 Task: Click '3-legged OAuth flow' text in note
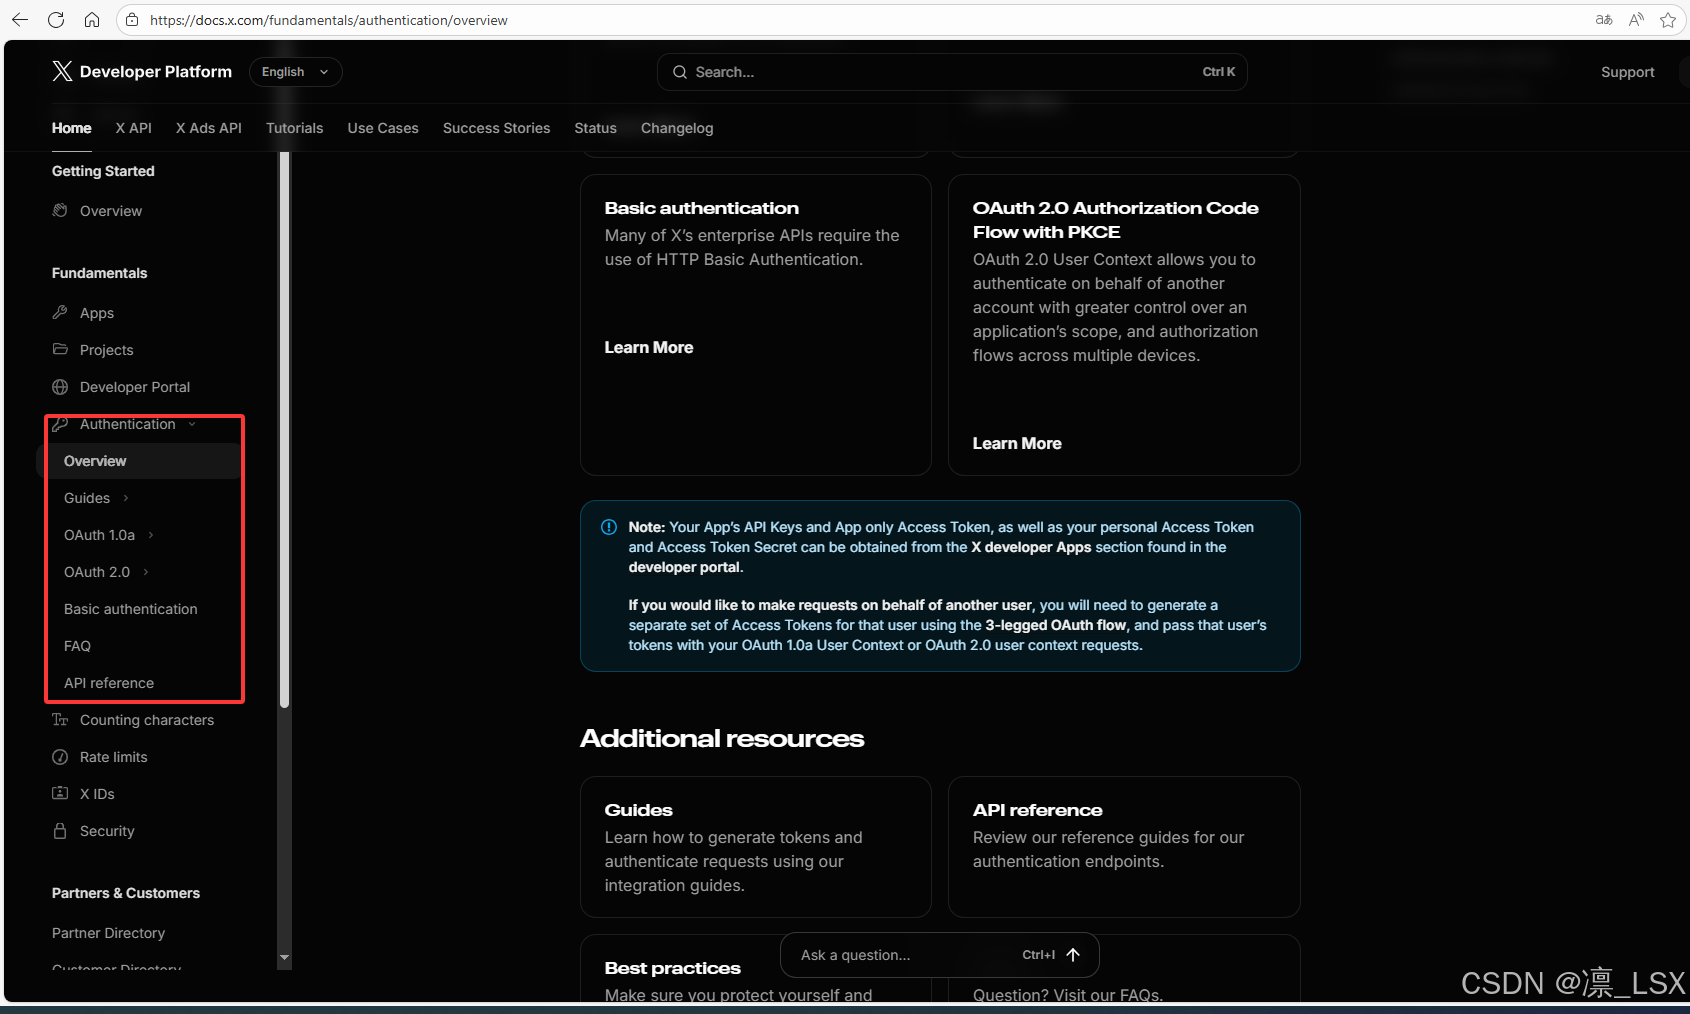[x=1056, y=625]
